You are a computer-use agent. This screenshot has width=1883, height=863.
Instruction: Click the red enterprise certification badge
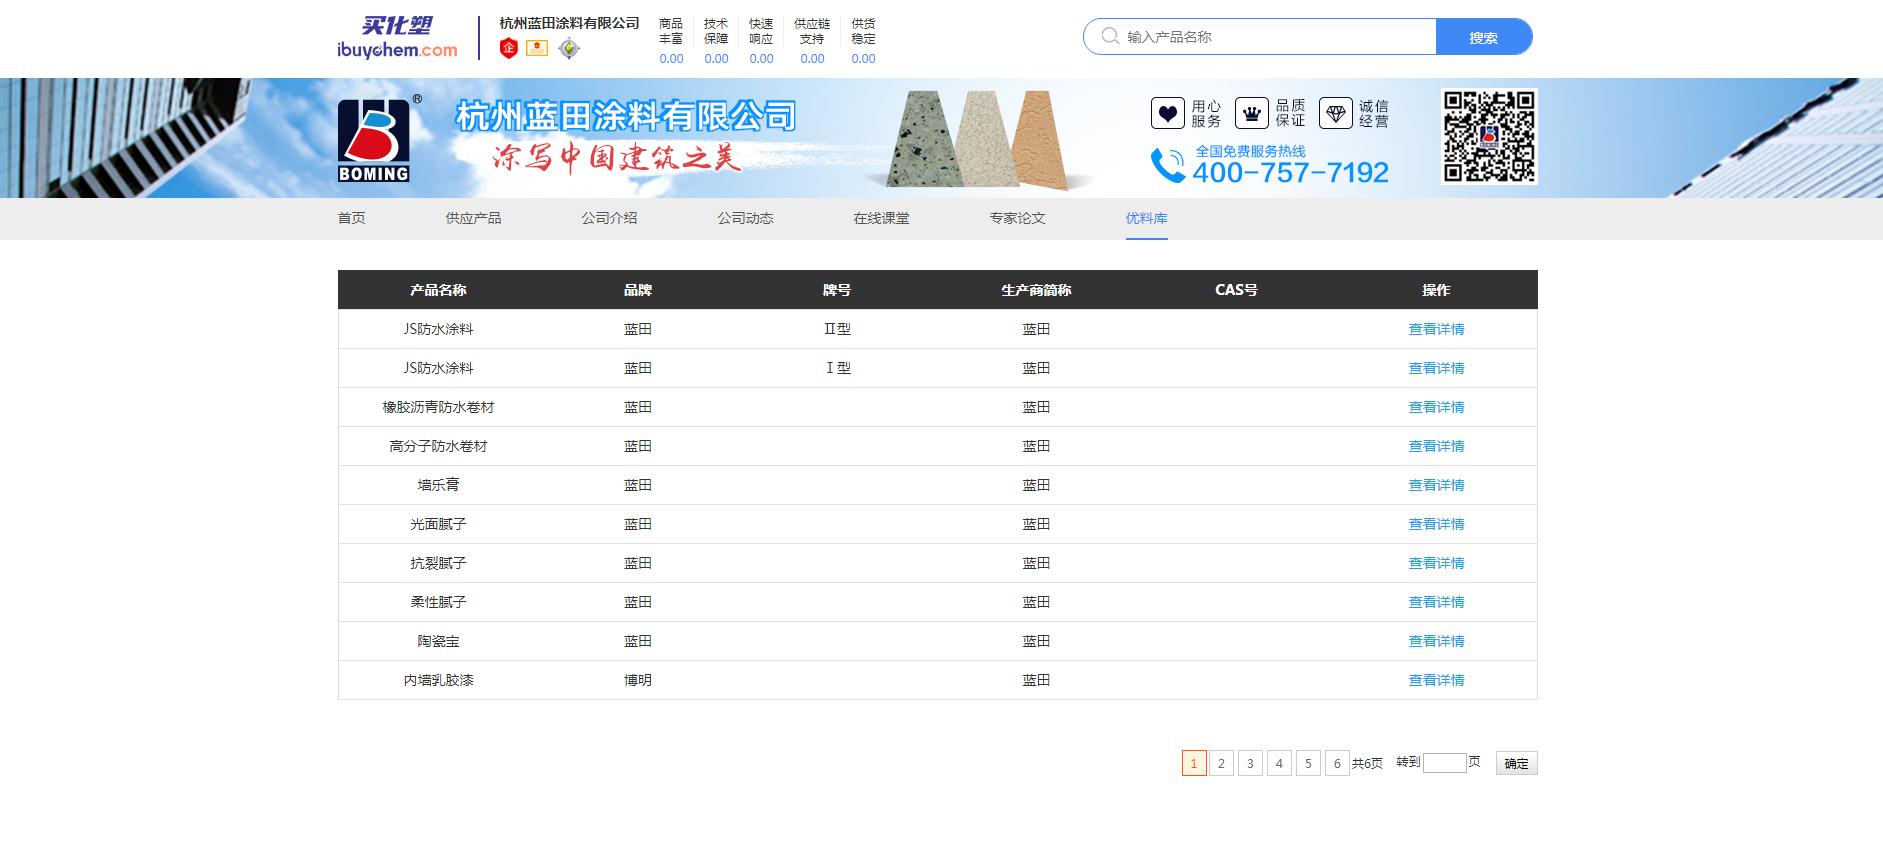(x=508, y=48)
